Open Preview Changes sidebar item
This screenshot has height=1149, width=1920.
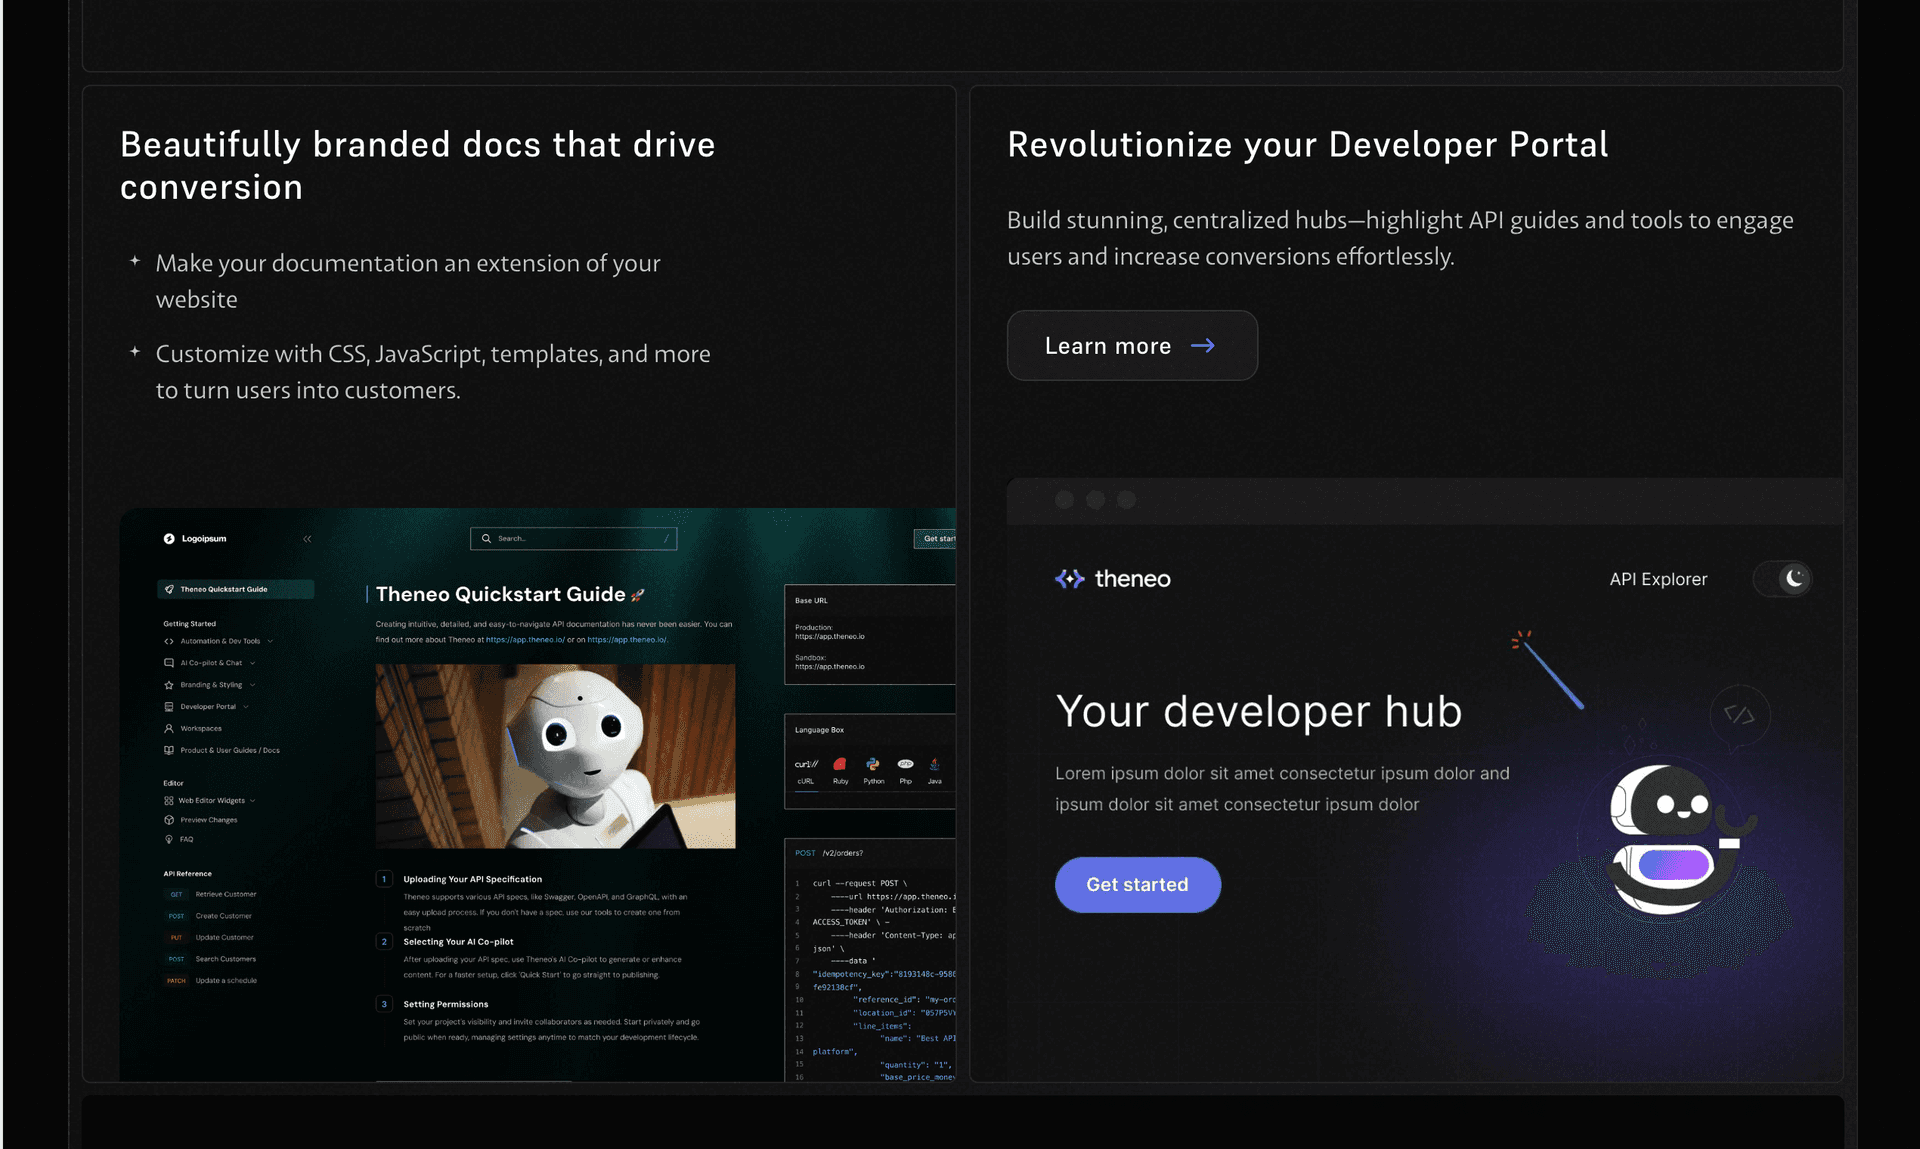click(209, 820)
